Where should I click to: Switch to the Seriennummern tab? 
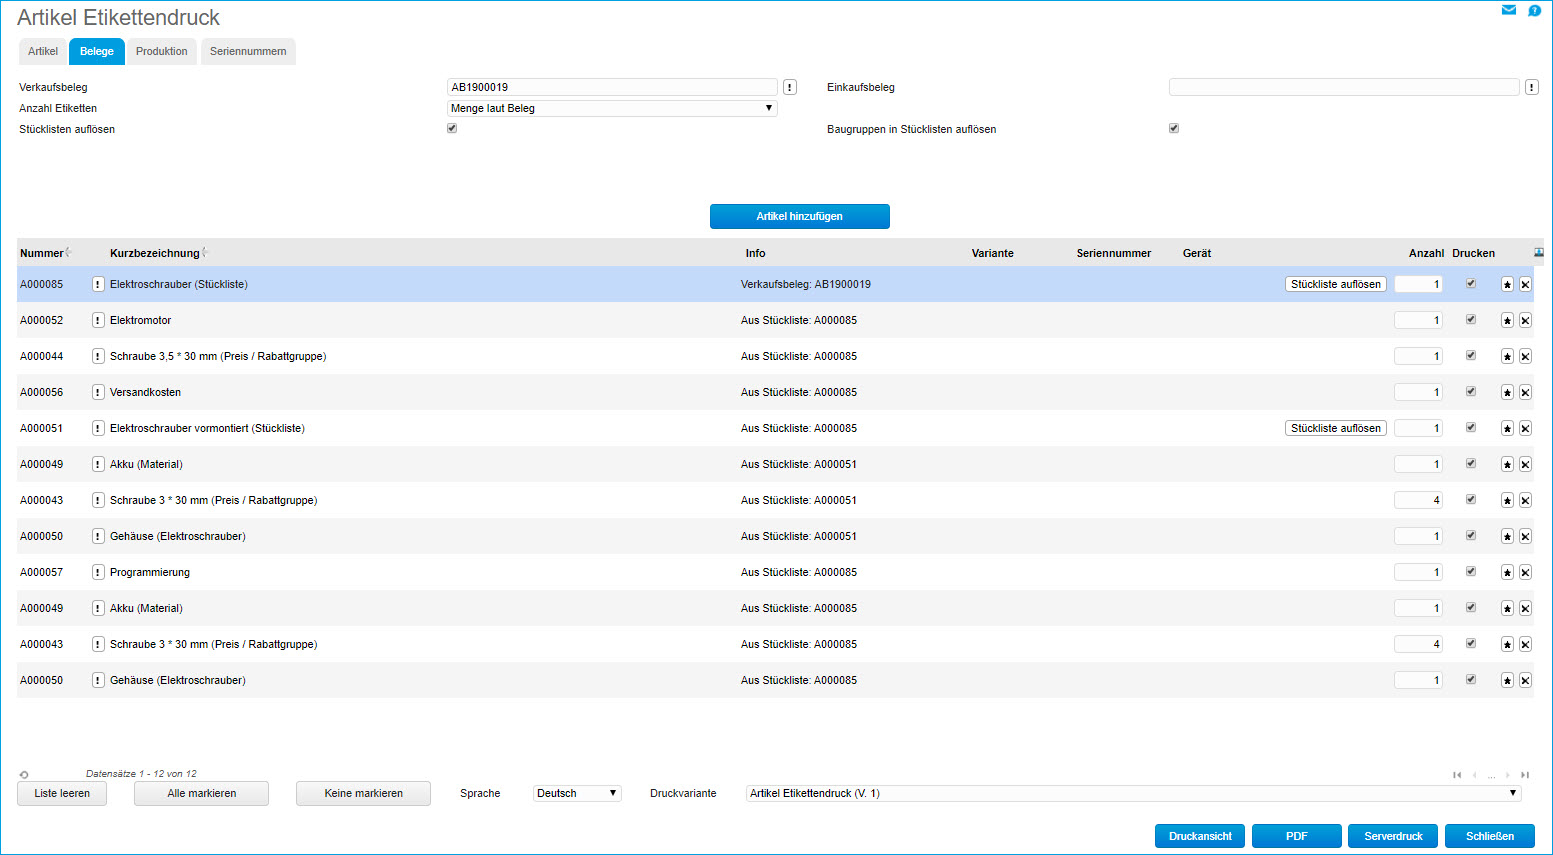(x=248, y=51)
